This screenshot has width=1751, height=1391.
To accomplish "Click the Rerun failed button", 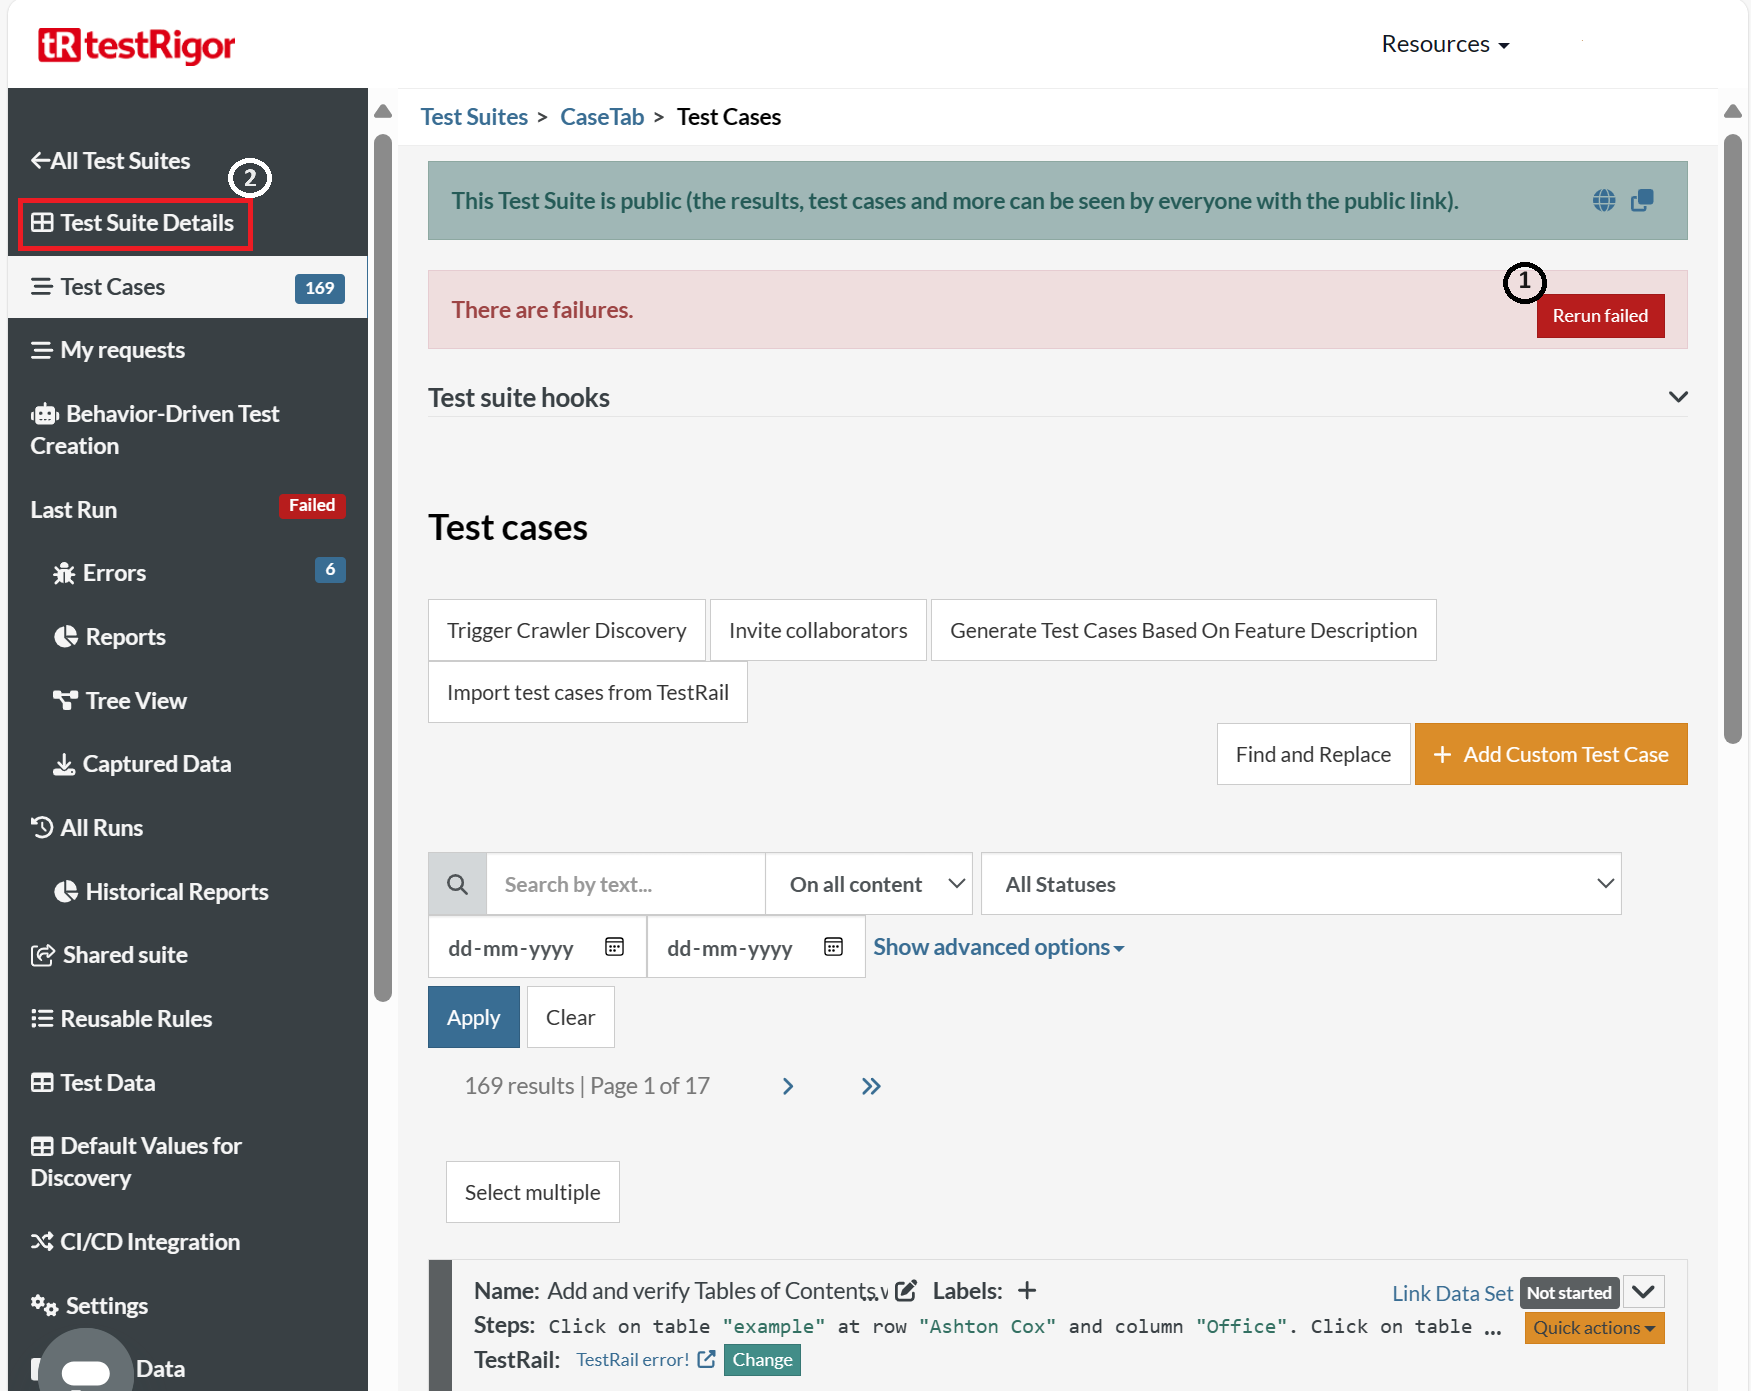I will point(1599,316).
